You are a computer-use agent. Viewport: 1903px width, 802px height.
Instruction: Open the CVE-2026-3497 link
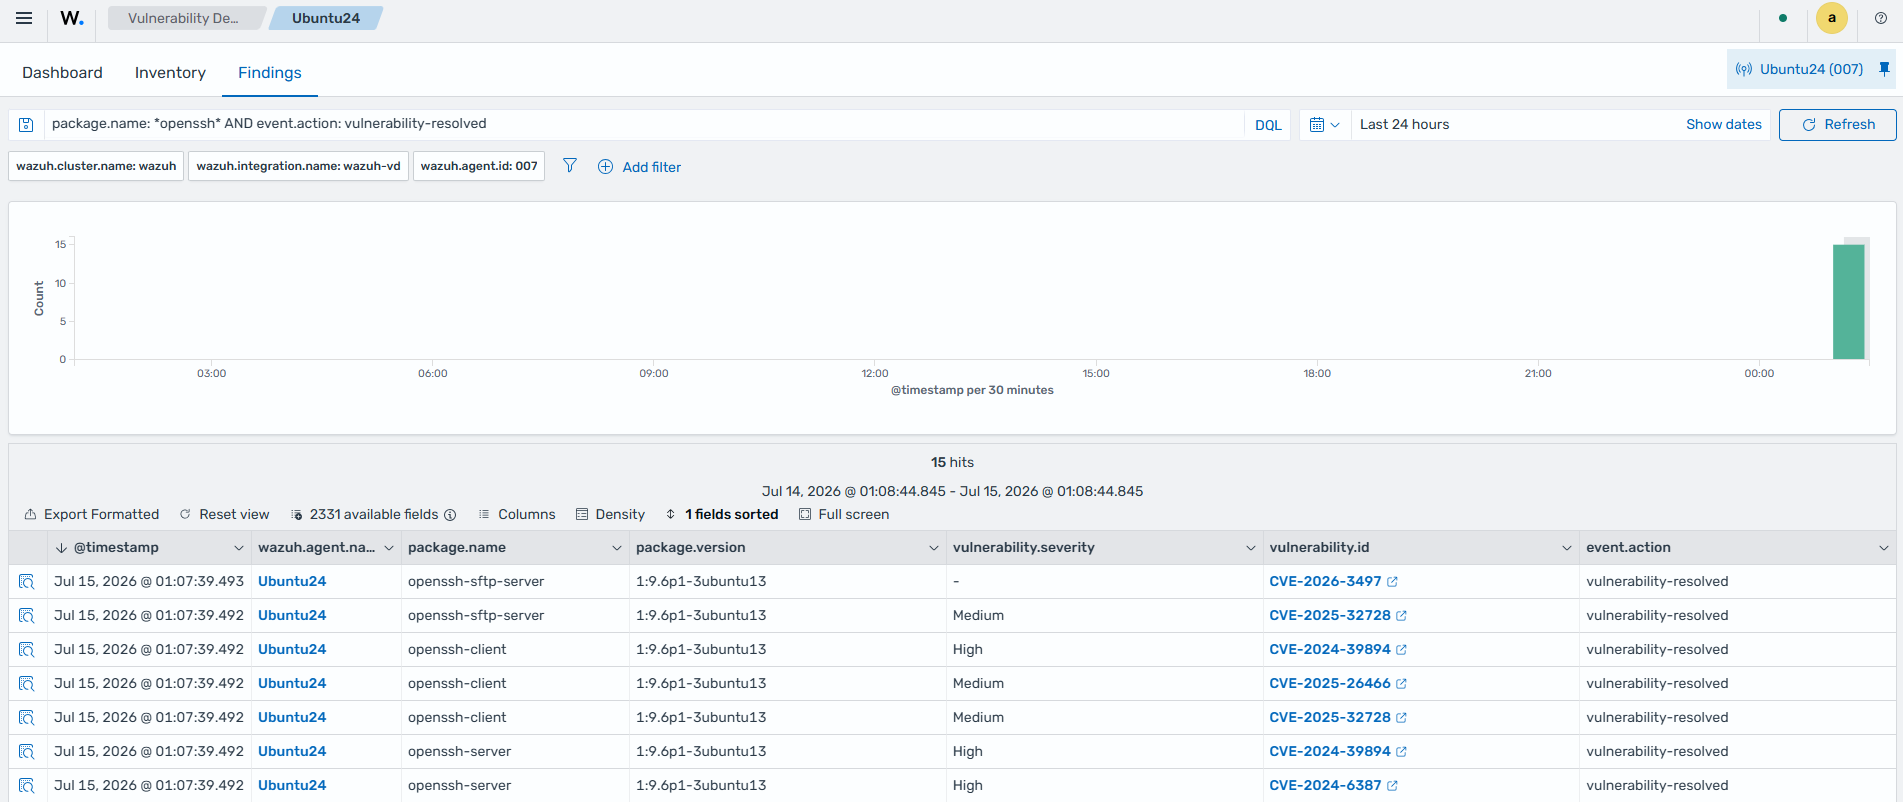coord(1333,582)
